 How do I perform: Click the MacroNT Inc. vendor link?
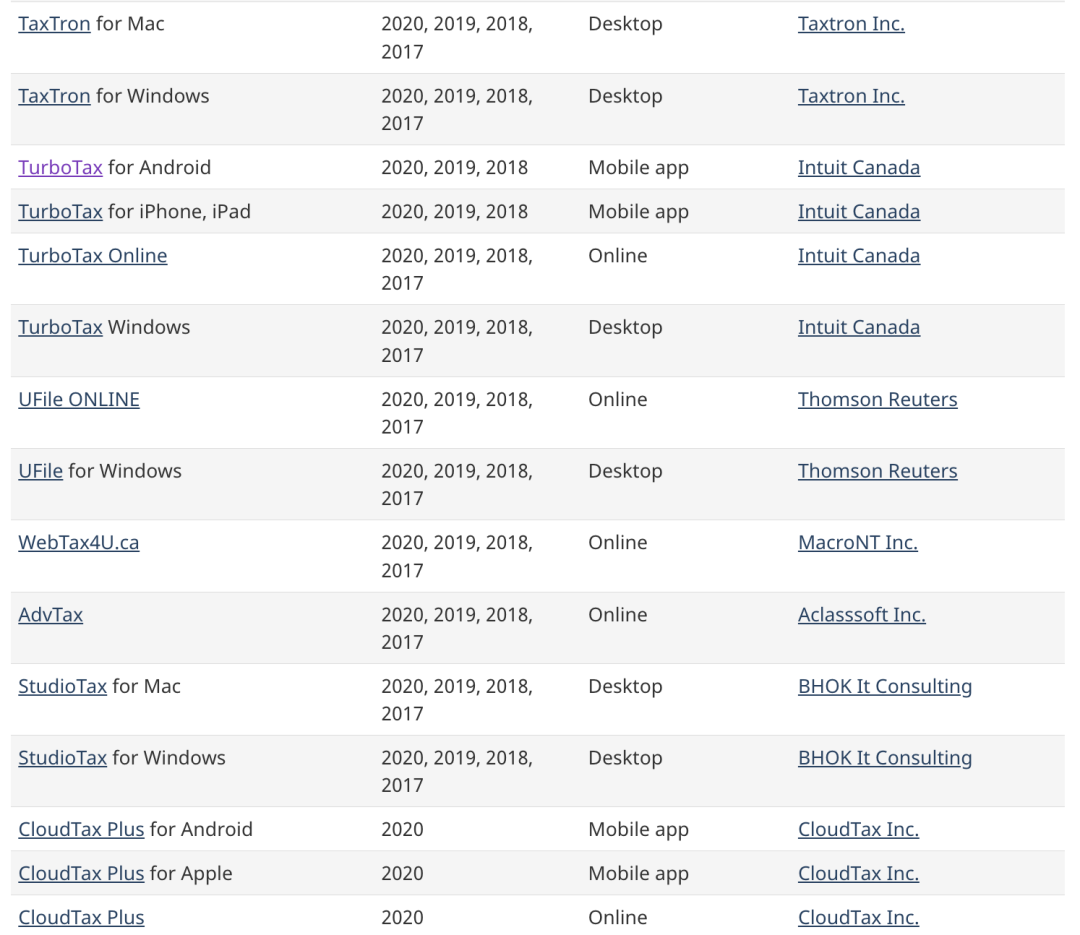coord(857,543)
